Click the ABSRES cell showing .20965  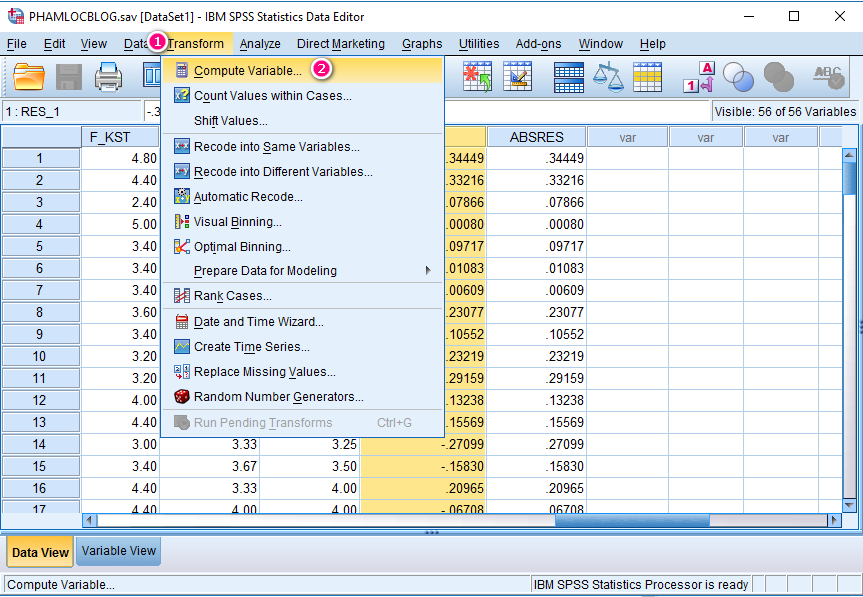click(537, 489)
